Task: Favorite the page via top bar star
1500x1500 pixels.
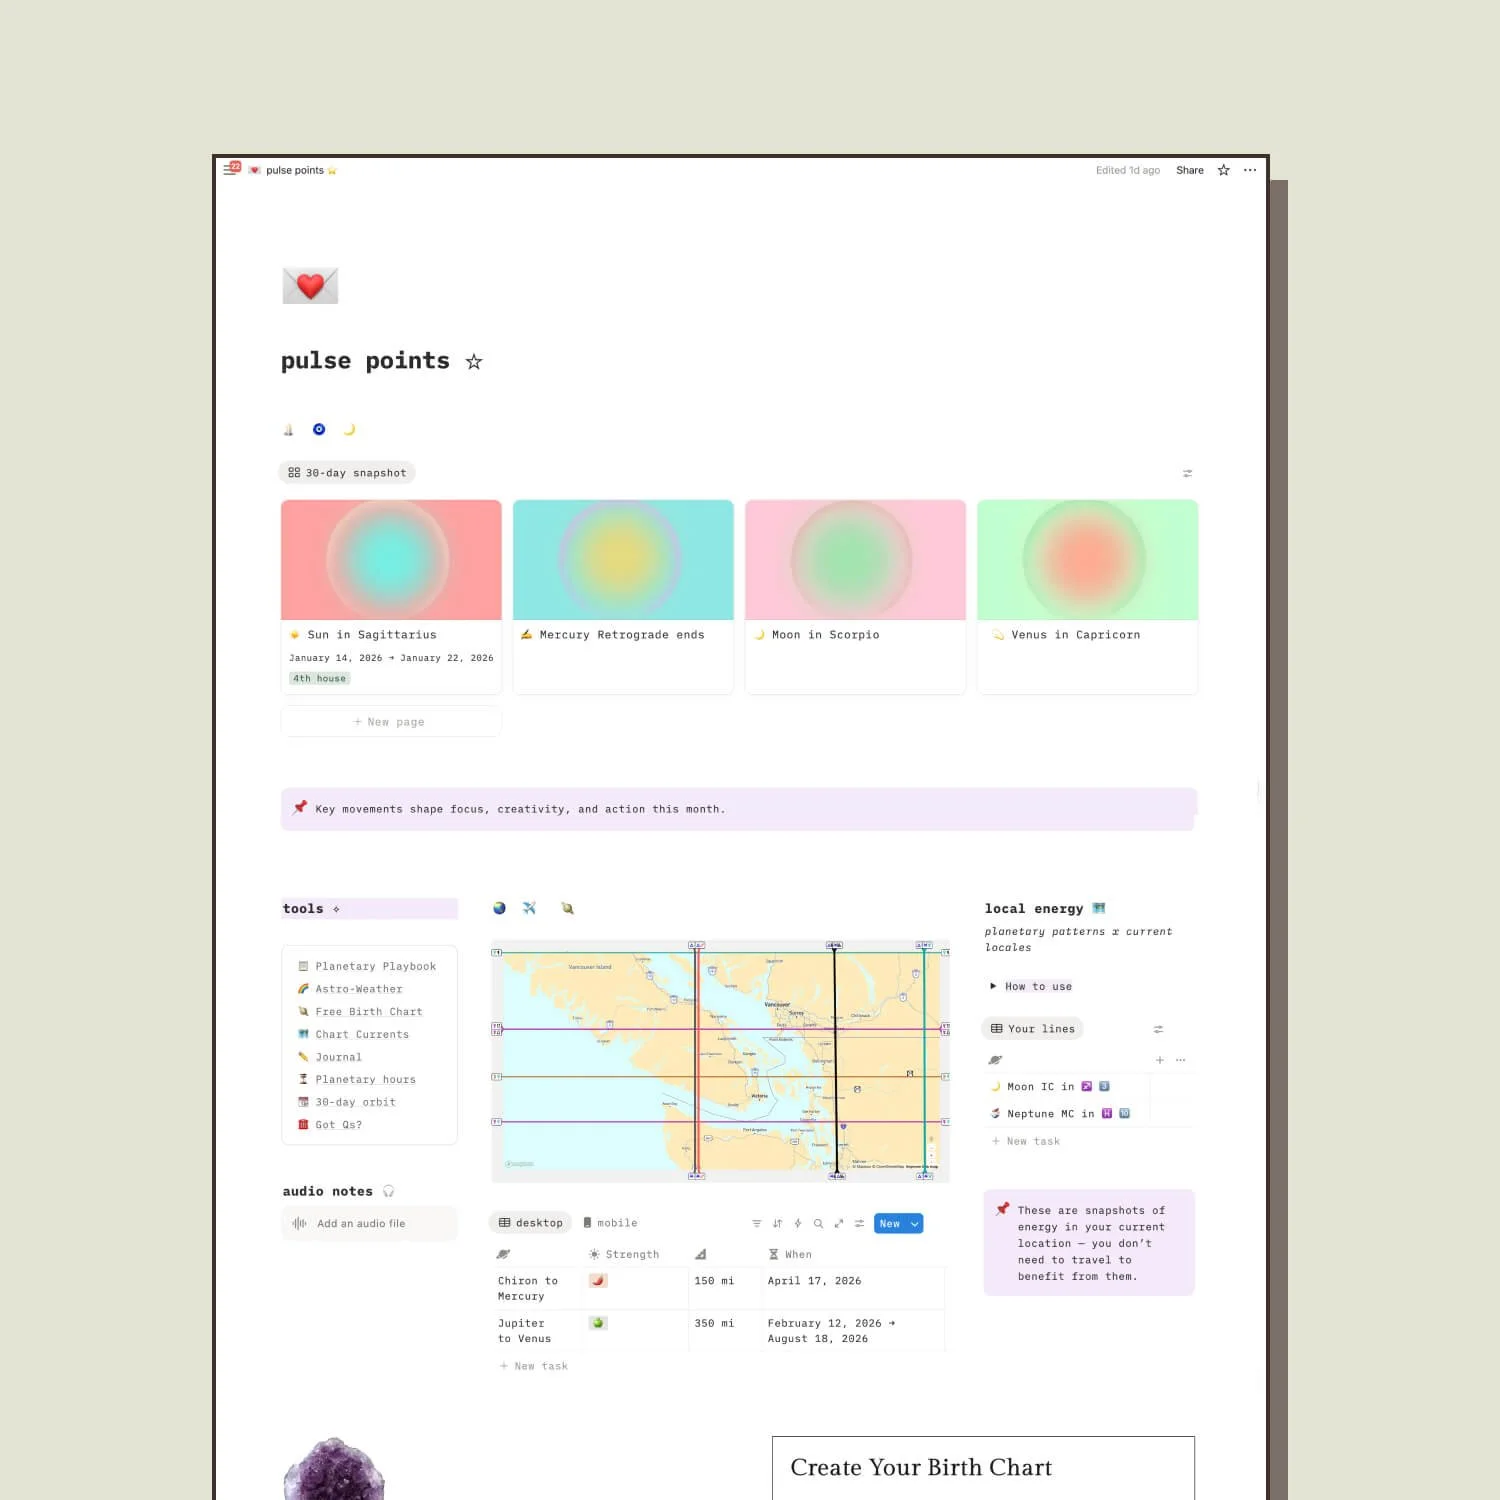Action: (1223, 170)
